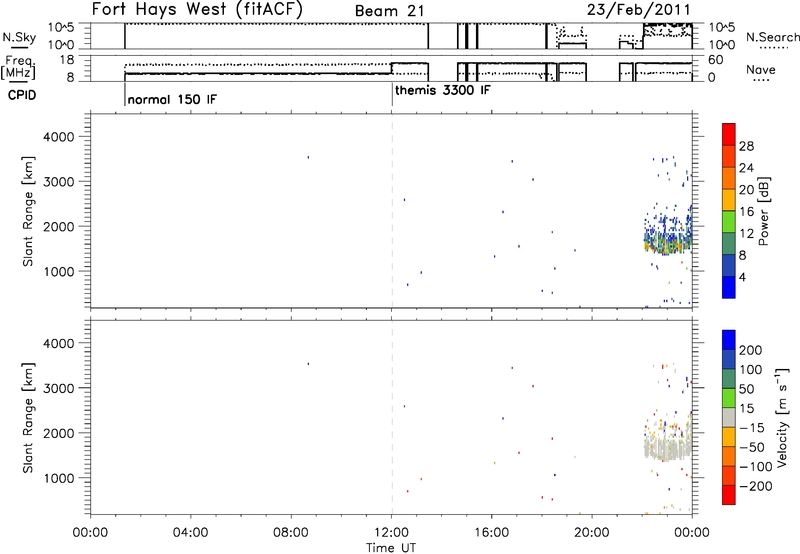Click the '16:00' time tick label
Viewport: 800px width, 554px height.
(491, 533)
